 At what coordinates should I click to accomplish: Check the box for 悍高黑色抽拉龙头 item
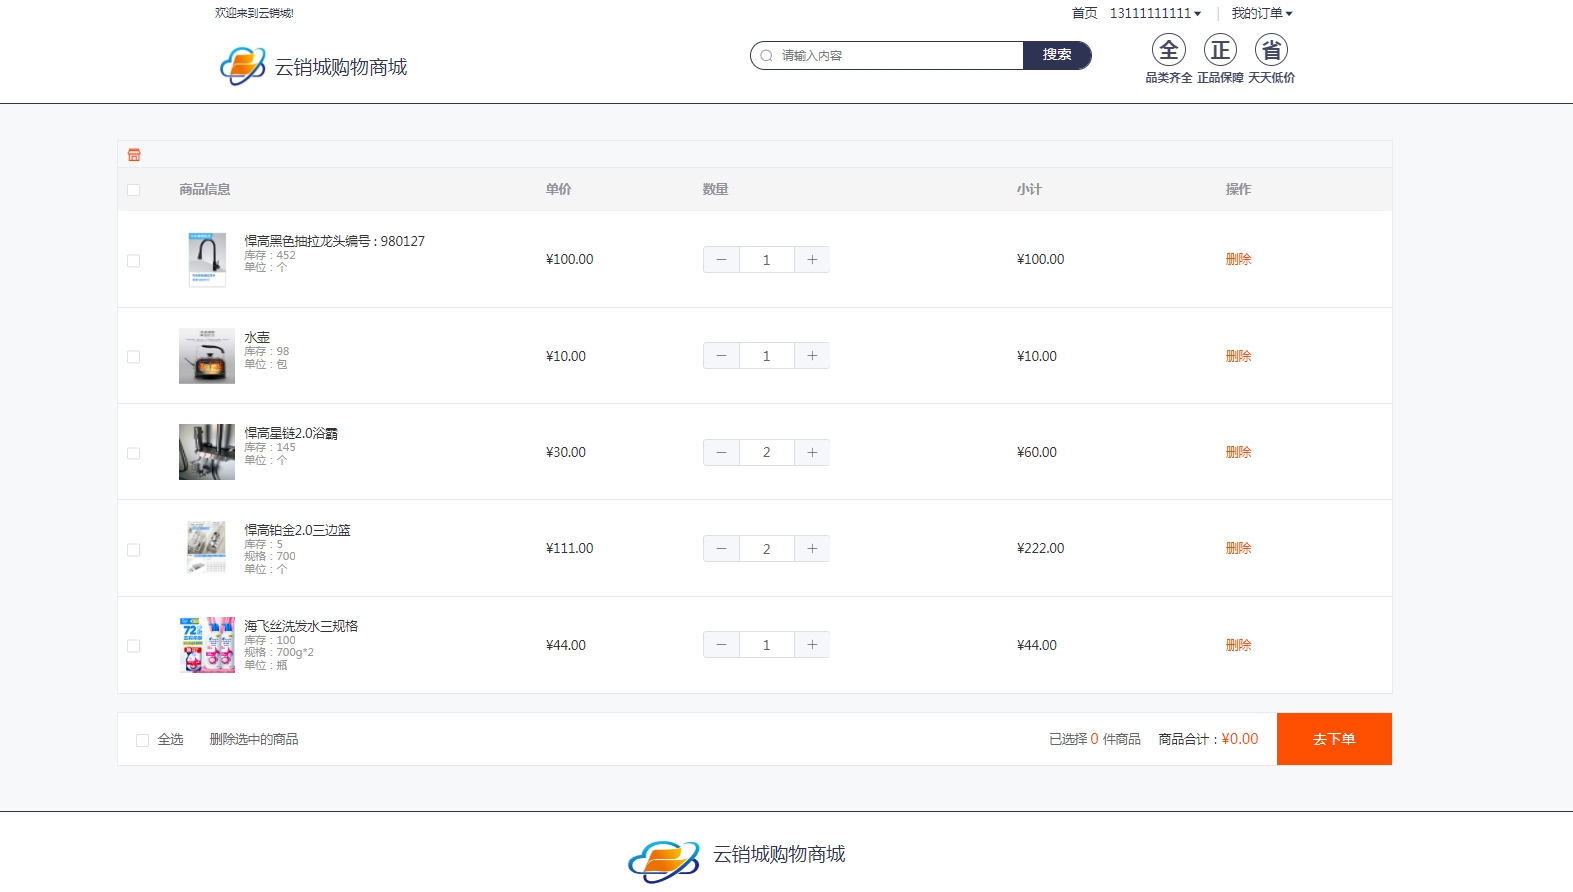pyautogui.click(x=134, y=261)
